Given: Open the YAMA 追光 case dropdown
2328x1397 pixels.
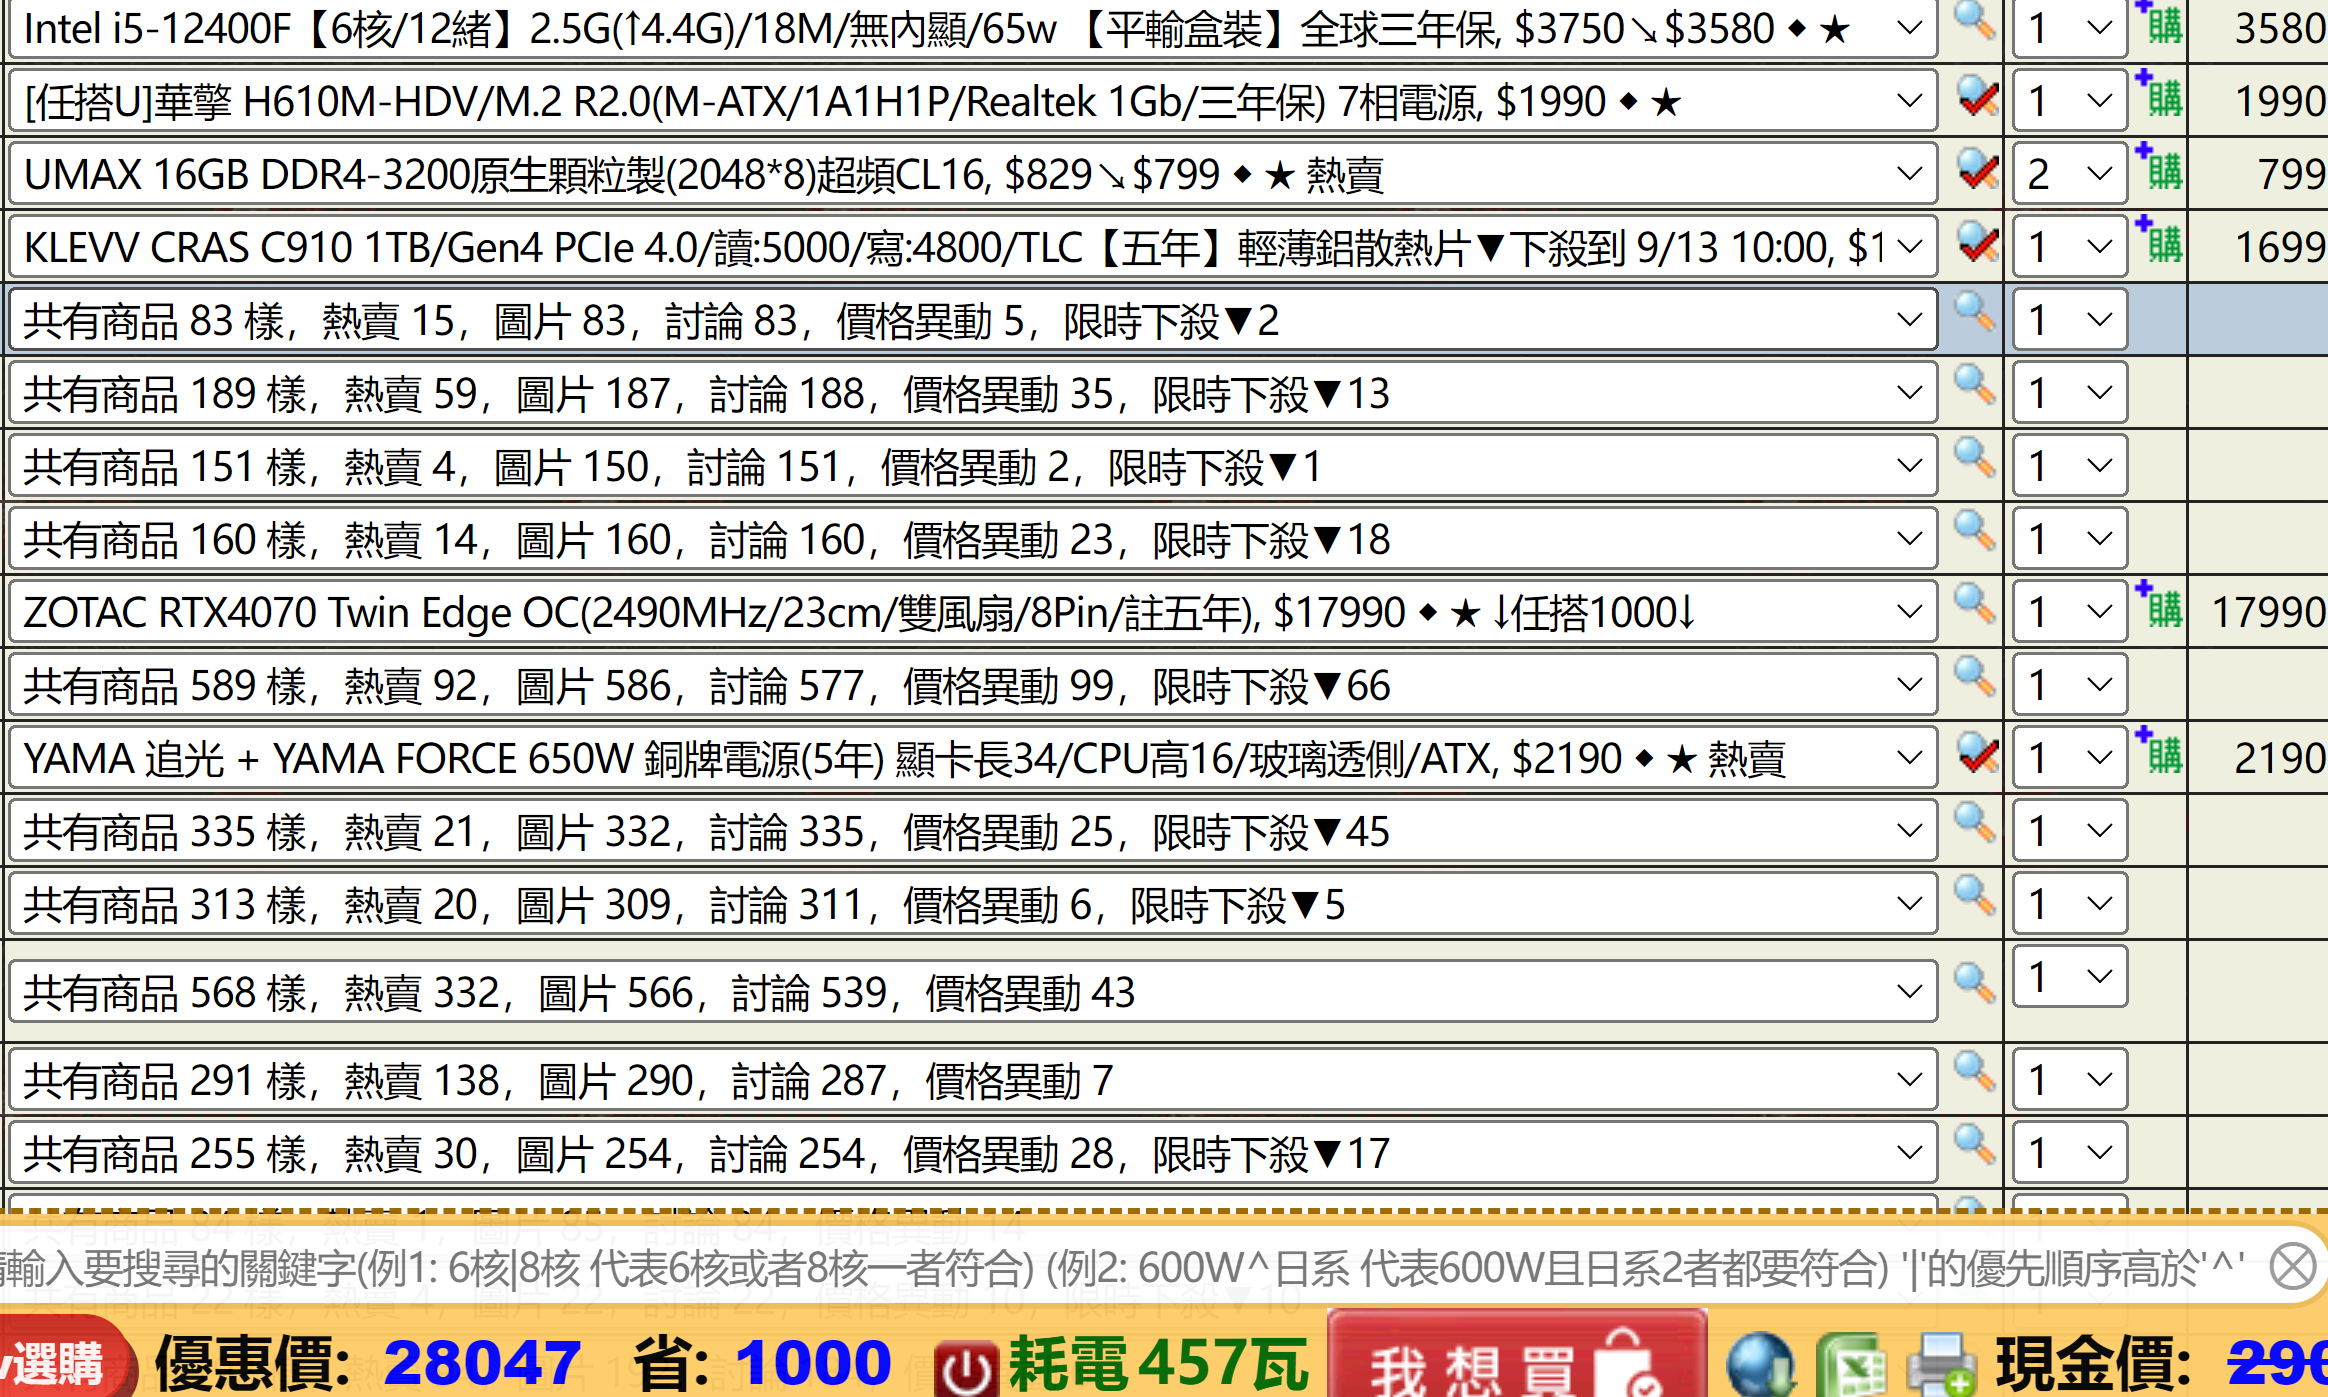Looking at the screenshot, I should (x=972, y=758).
